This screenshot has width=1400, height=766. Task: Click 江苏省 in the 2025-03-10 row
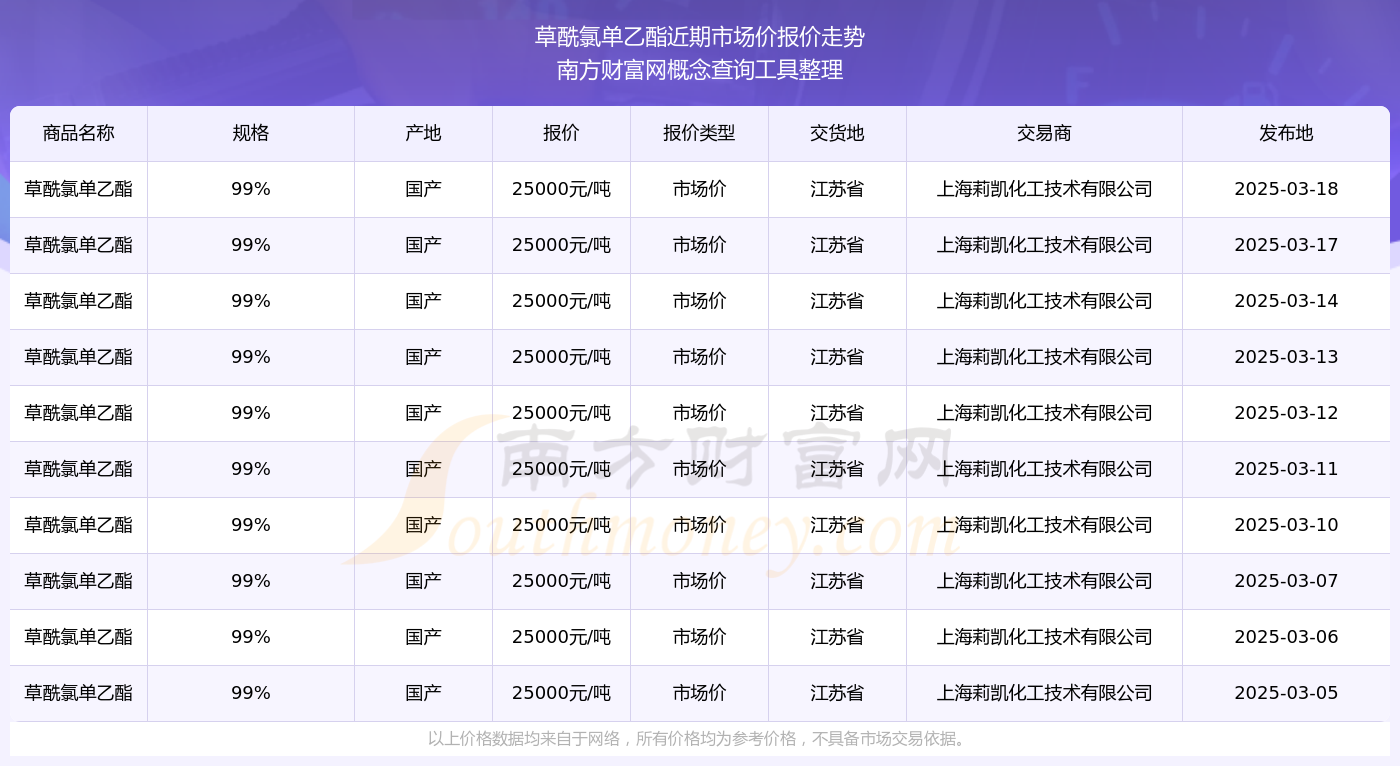837,525
